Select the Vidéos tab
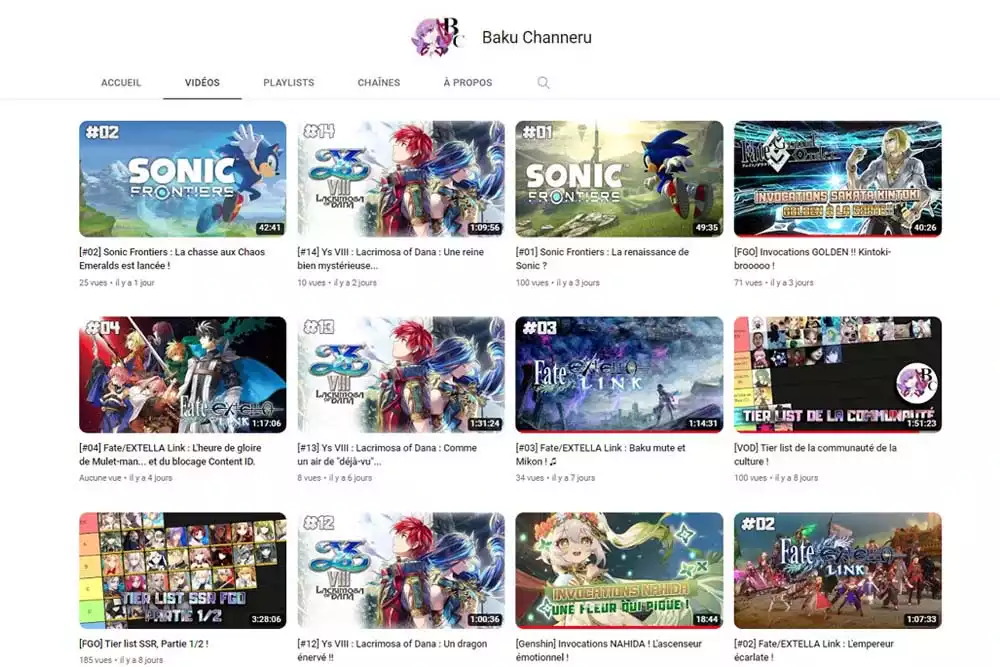Screen dimensions: 1000x667 [202, 82]
